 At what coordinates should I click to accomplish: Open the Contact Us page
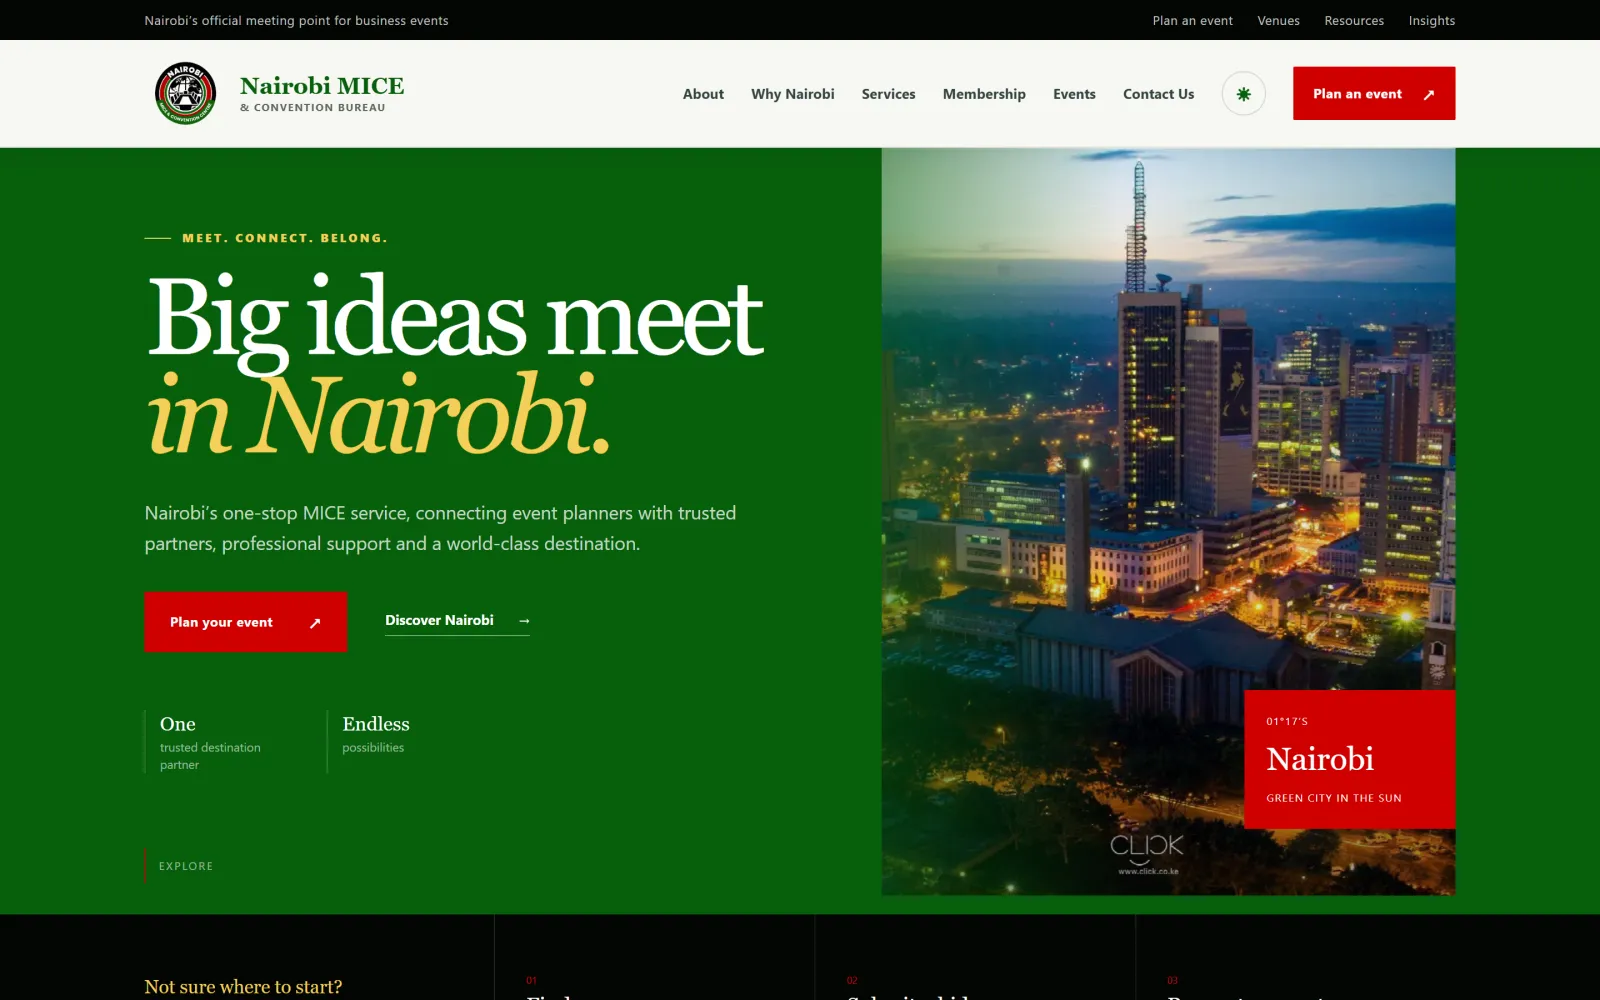1158,94
